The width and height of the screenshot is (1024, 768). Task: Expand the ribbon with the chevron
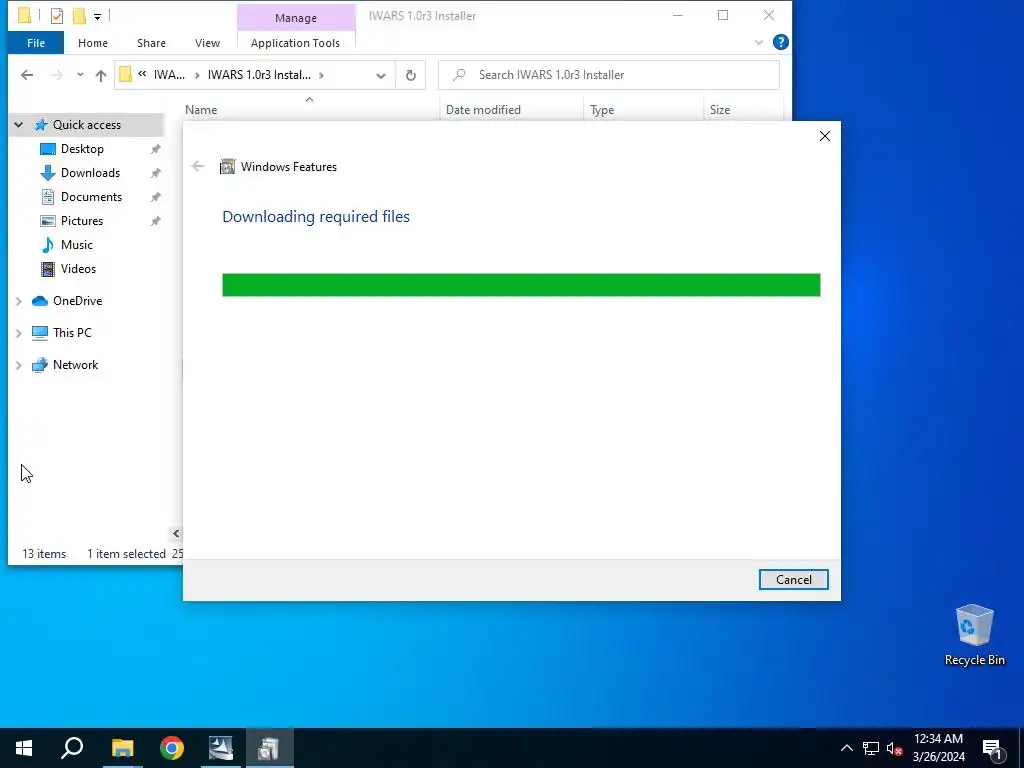[x=759, y=42]
